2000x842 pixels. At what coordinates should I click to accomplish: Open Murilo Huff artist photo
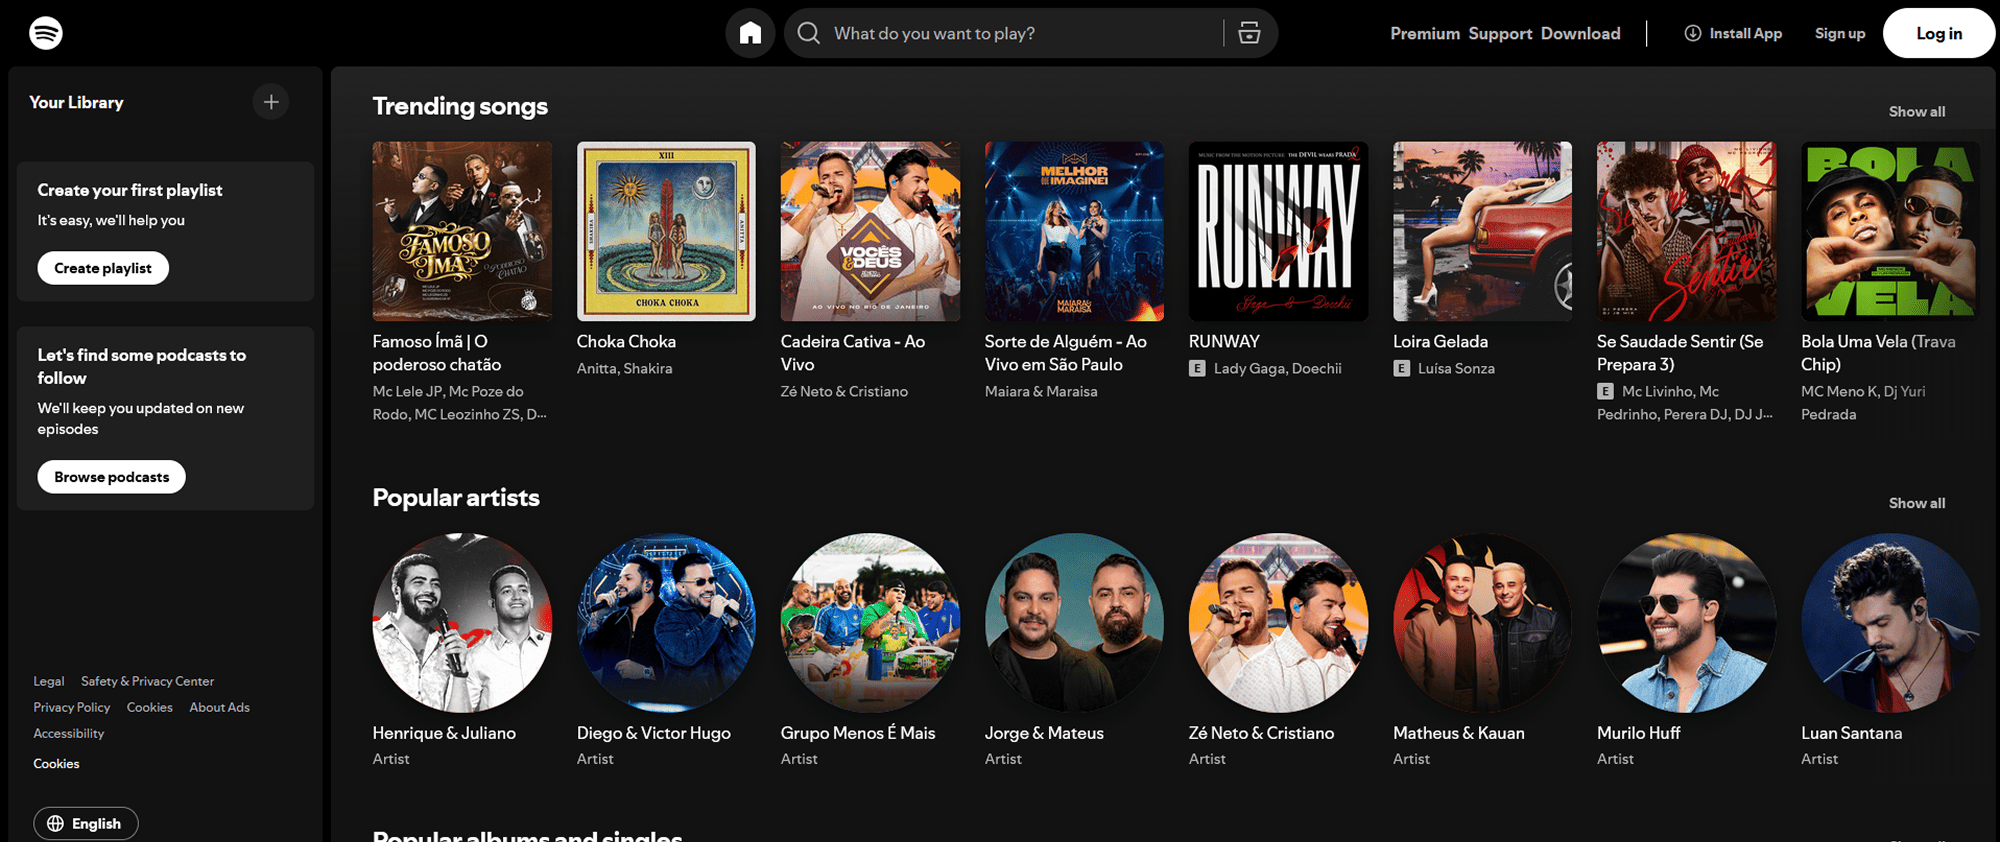[1686, 622]
